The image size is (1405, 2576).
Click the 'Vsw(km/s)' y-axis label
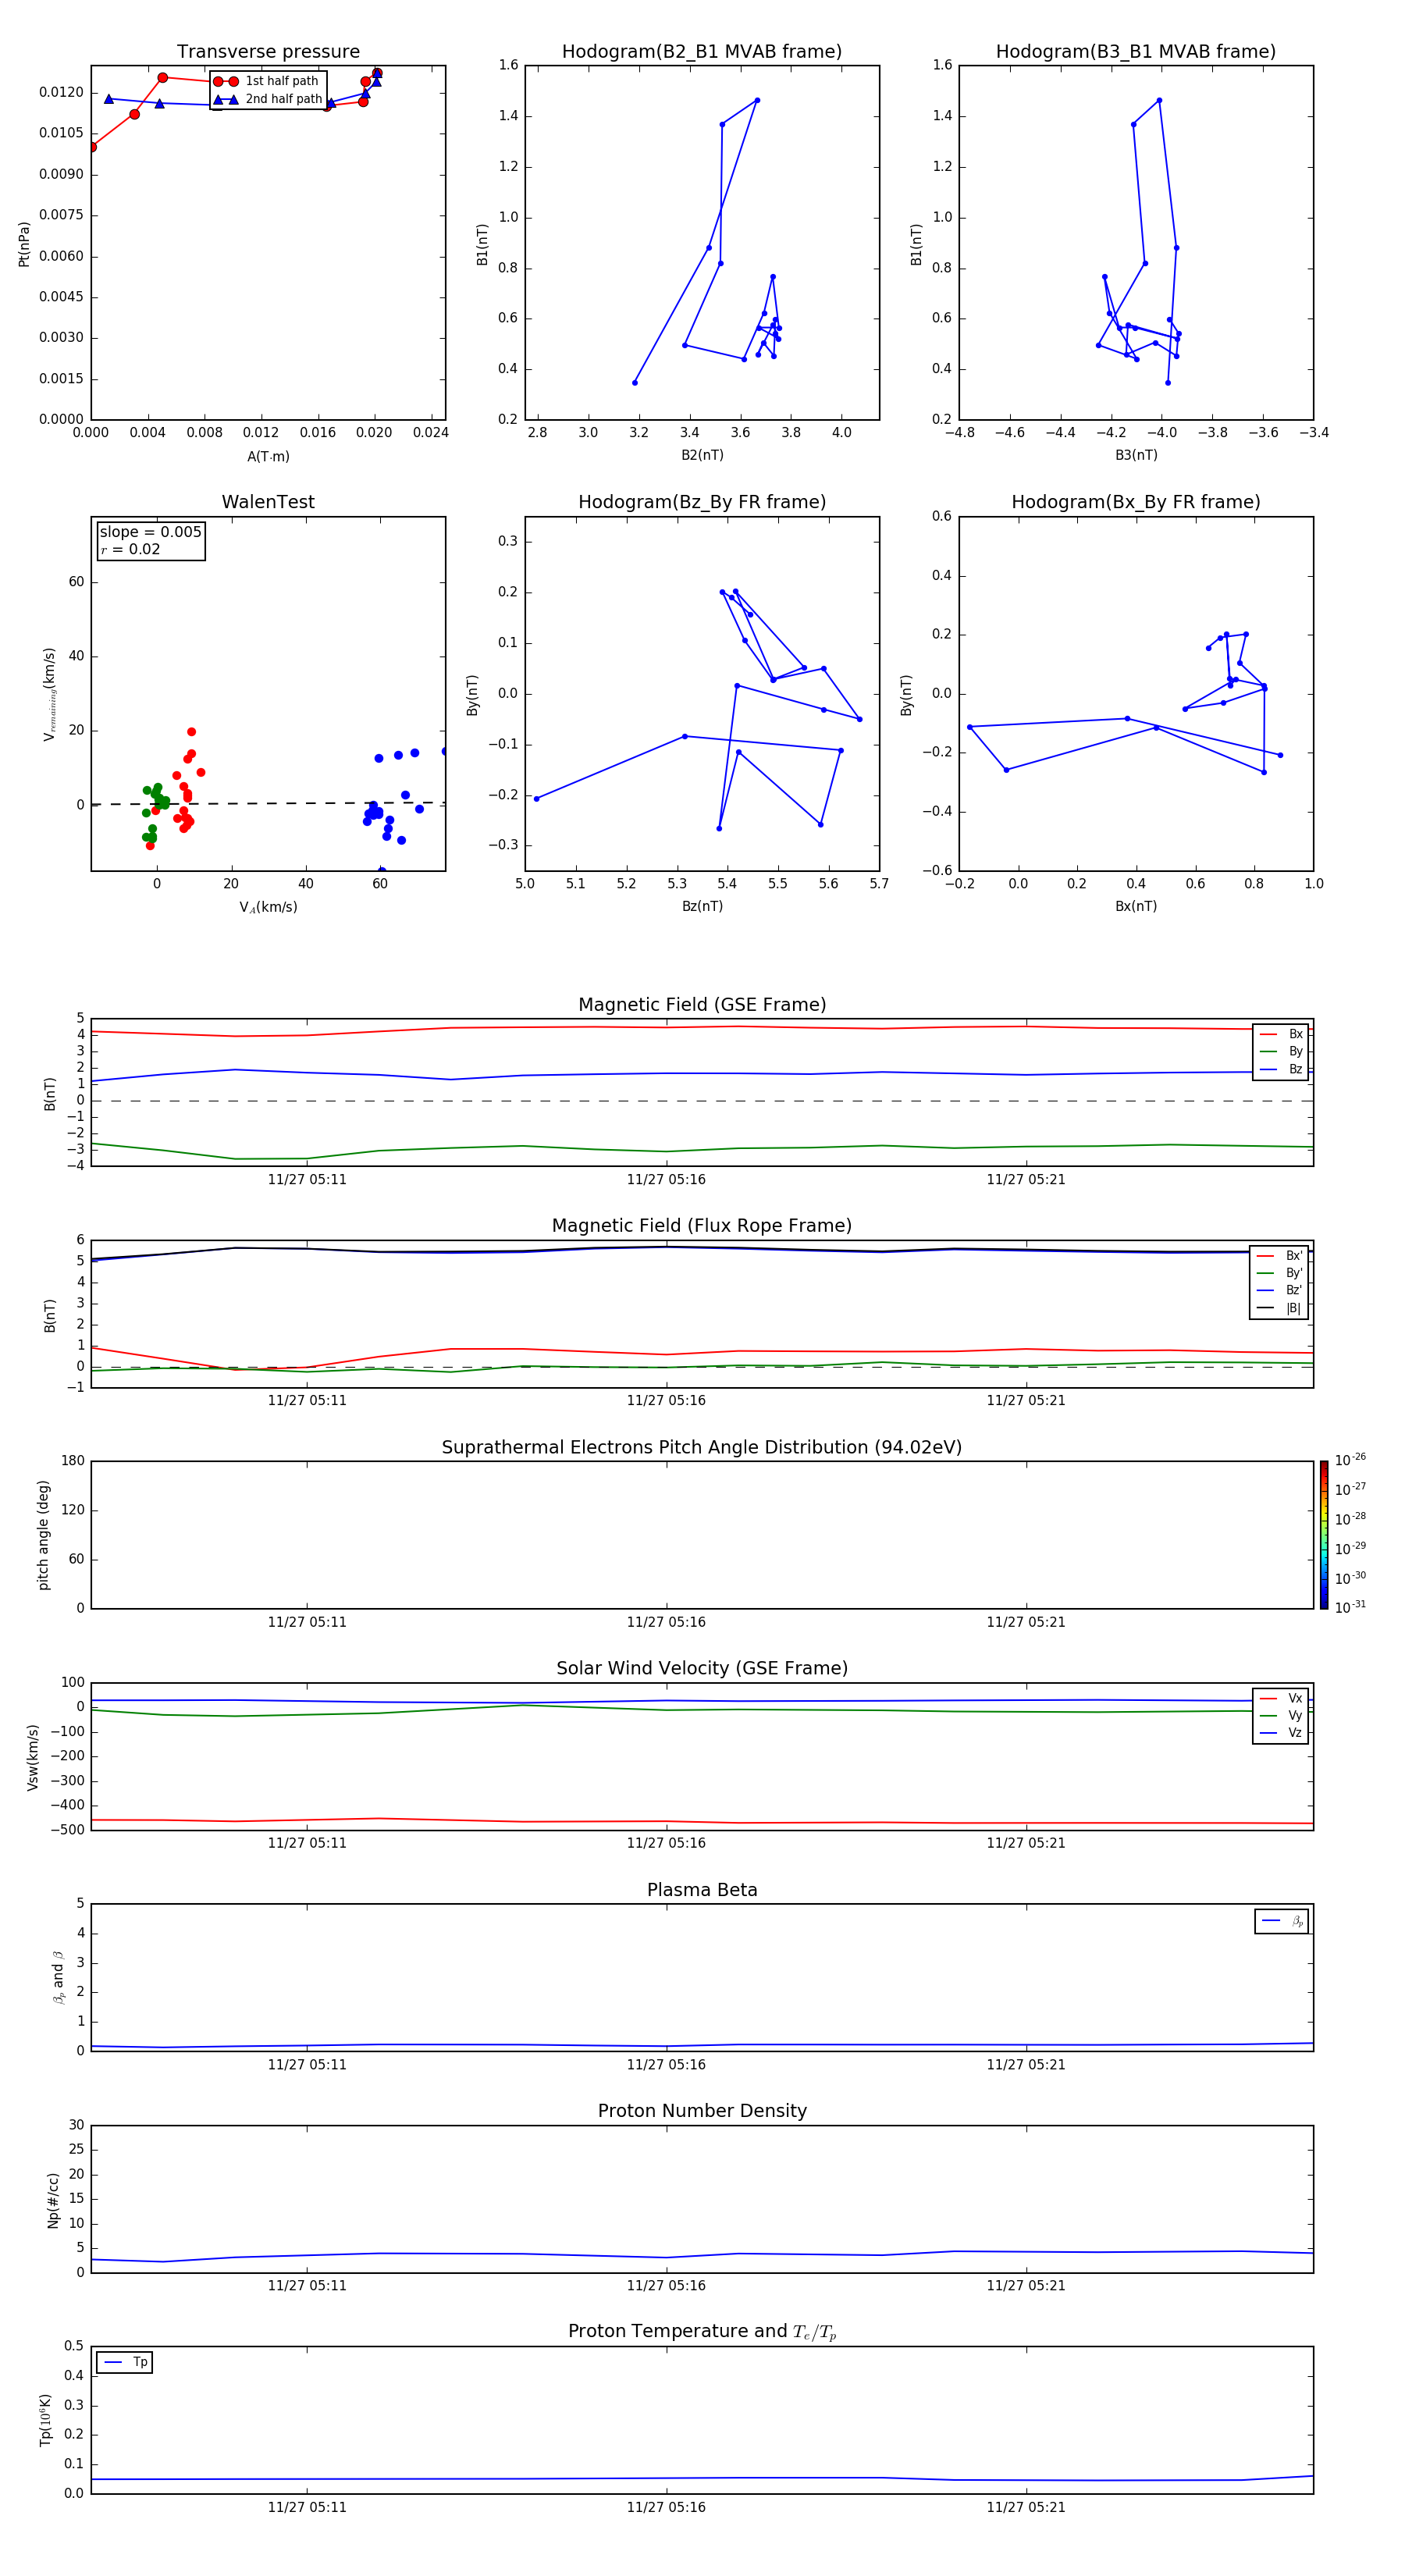tap(33, 1757)
